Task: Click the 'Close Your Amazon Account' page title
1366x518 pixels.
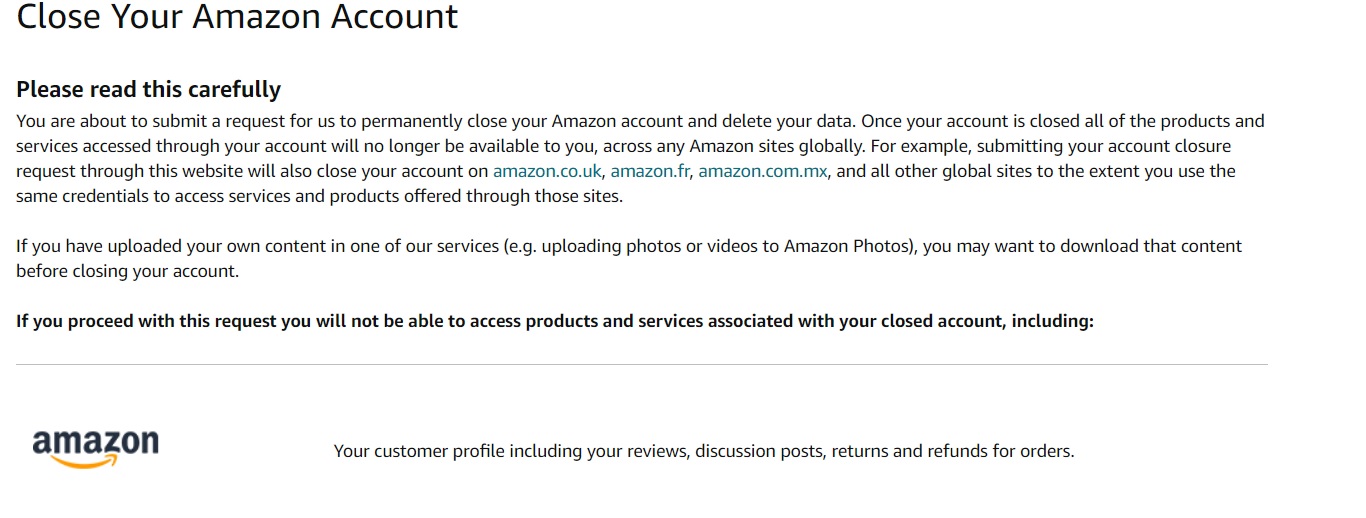Action: point(237,17)
